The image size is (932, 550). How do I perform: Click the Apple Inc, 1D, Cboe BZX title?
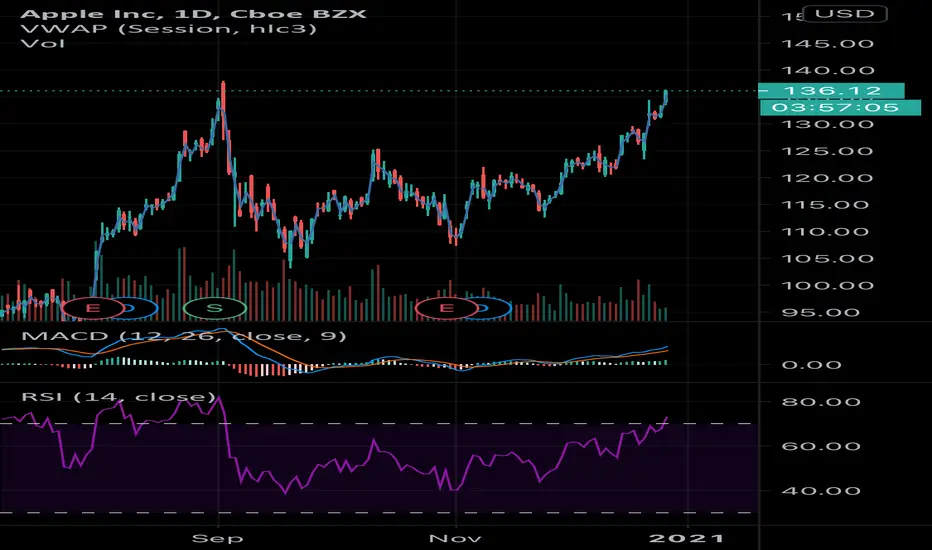tap(194, 14)
